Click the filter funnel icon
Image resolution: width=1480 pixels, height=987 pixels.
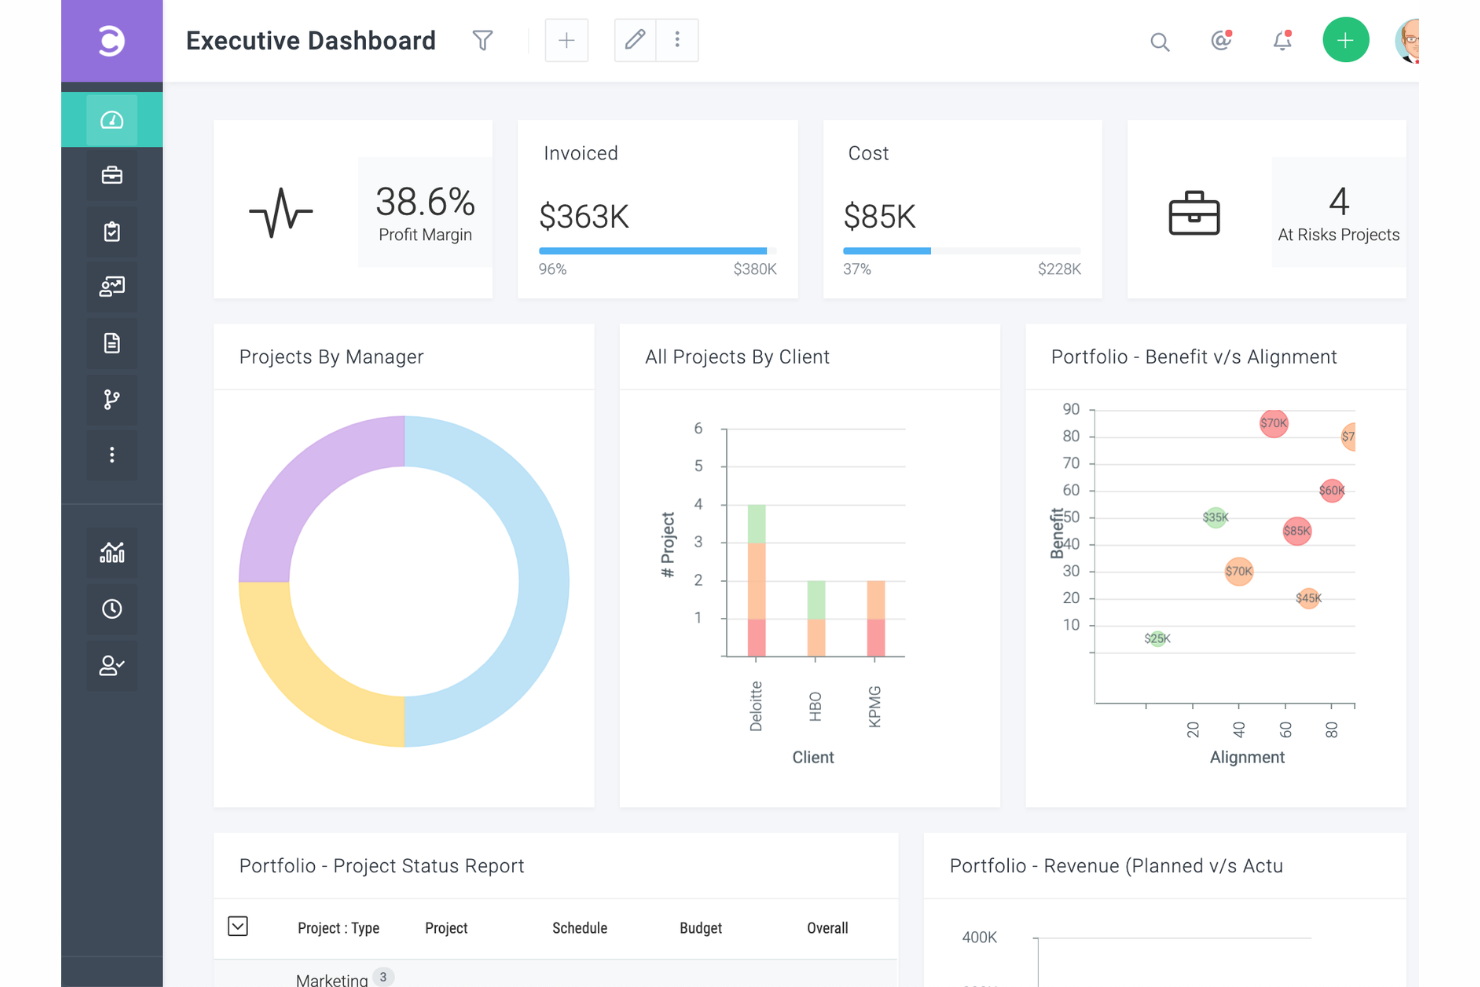pyautogui.click(x=483, y=41)
